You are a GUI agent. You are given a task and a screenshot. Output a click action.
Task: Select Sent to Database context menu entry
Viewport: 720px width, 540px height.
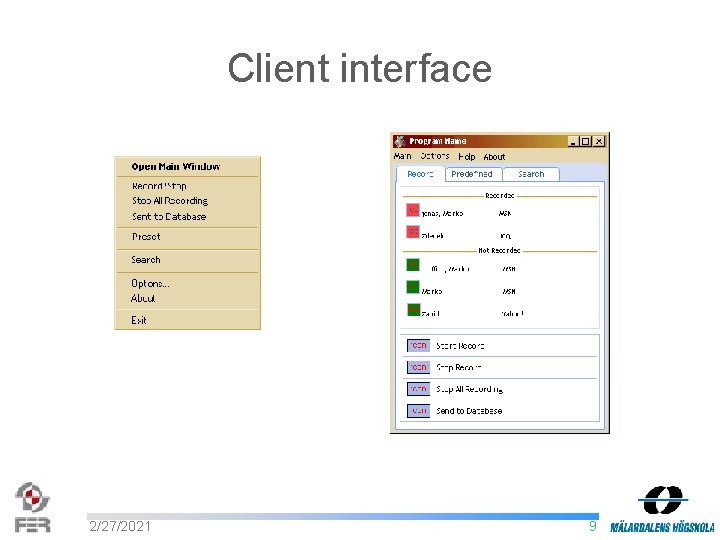[x=169, y=216]
